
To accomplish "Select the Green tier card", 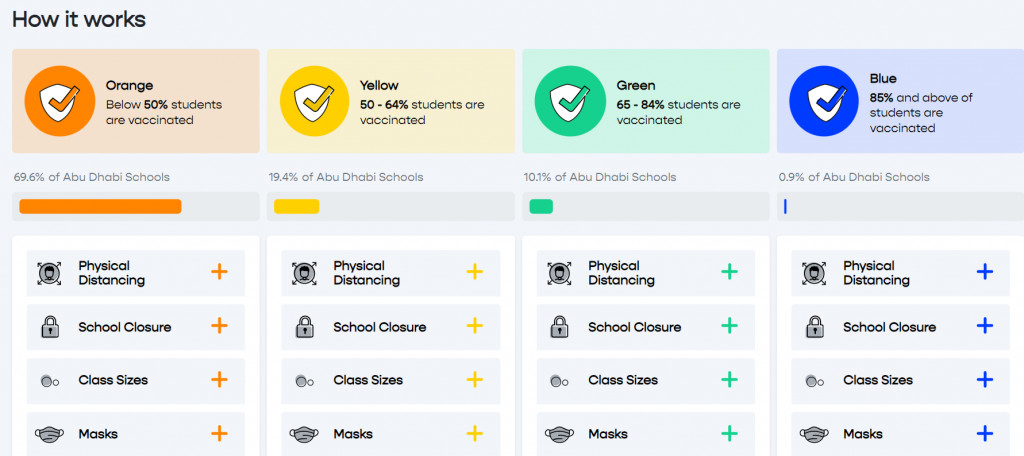I will pyautogui.click(x=645, y=101).
